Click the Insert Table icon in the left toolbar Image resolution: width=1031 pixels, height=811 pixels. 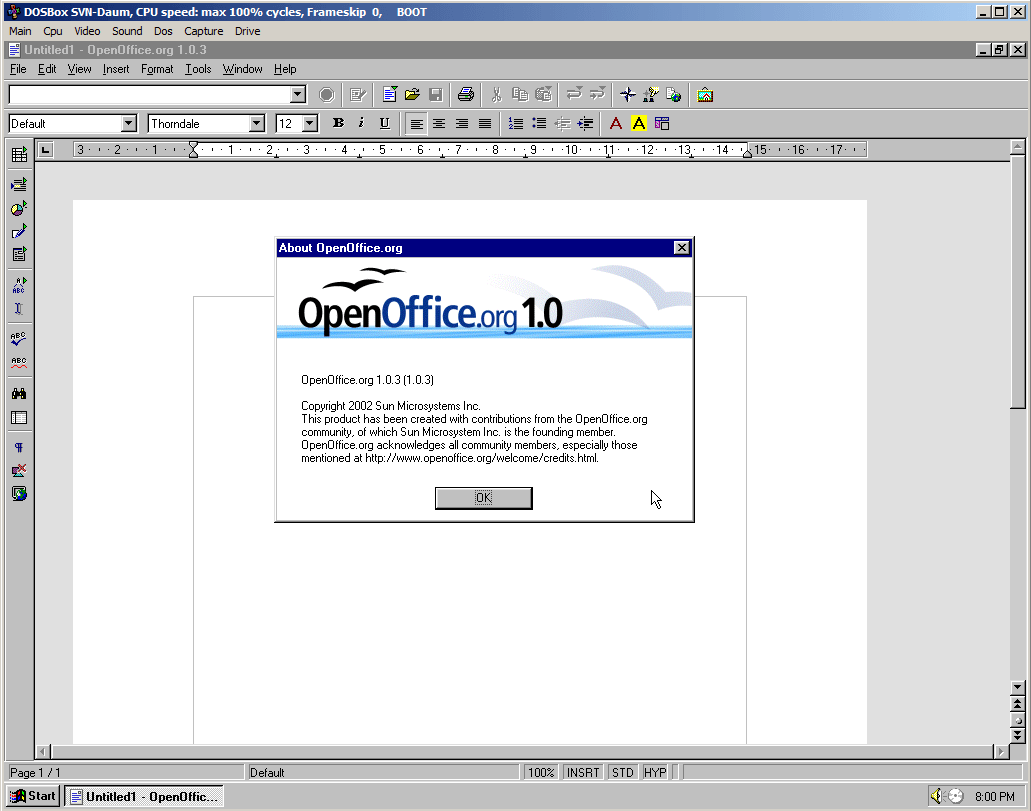pyautogui.click(x=19, y=155)
